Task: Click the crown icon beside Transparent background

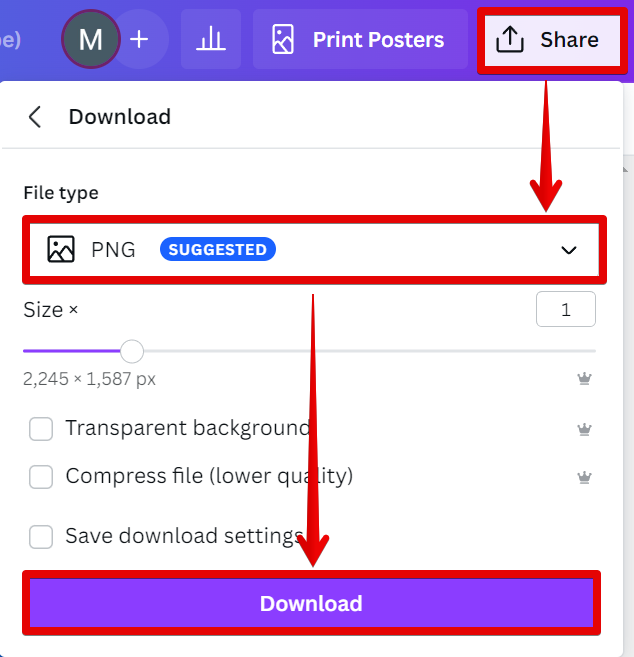Action: pos(584,429)
